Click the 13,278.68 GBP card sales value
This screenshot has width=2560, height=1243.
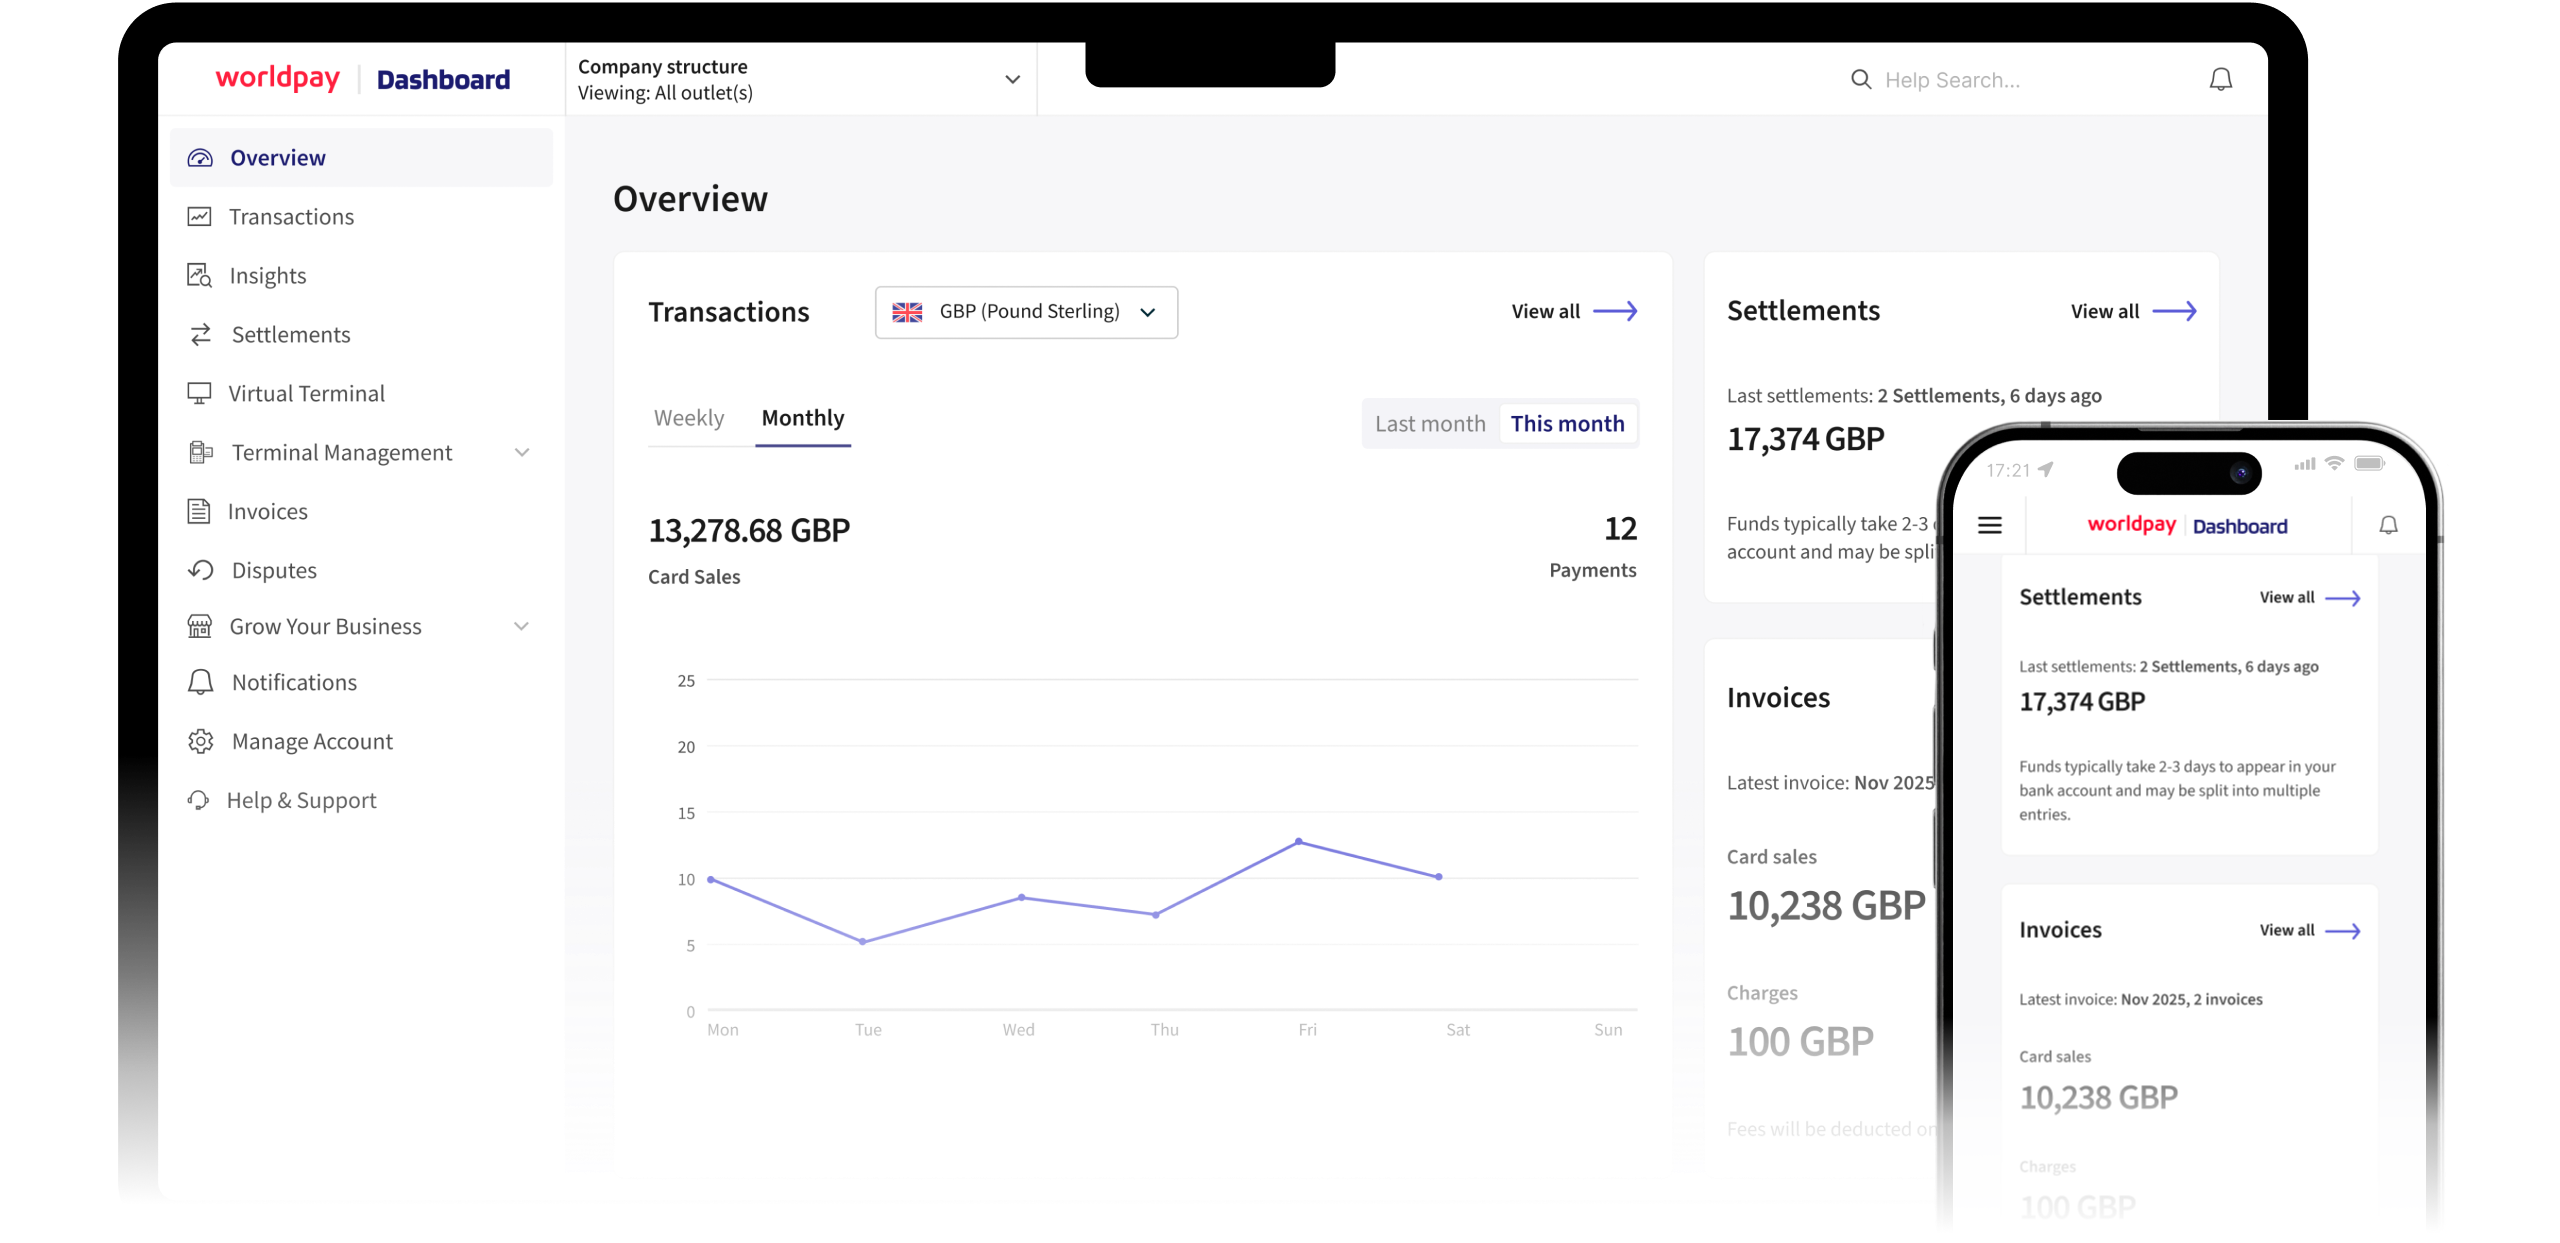pos(749,531)
